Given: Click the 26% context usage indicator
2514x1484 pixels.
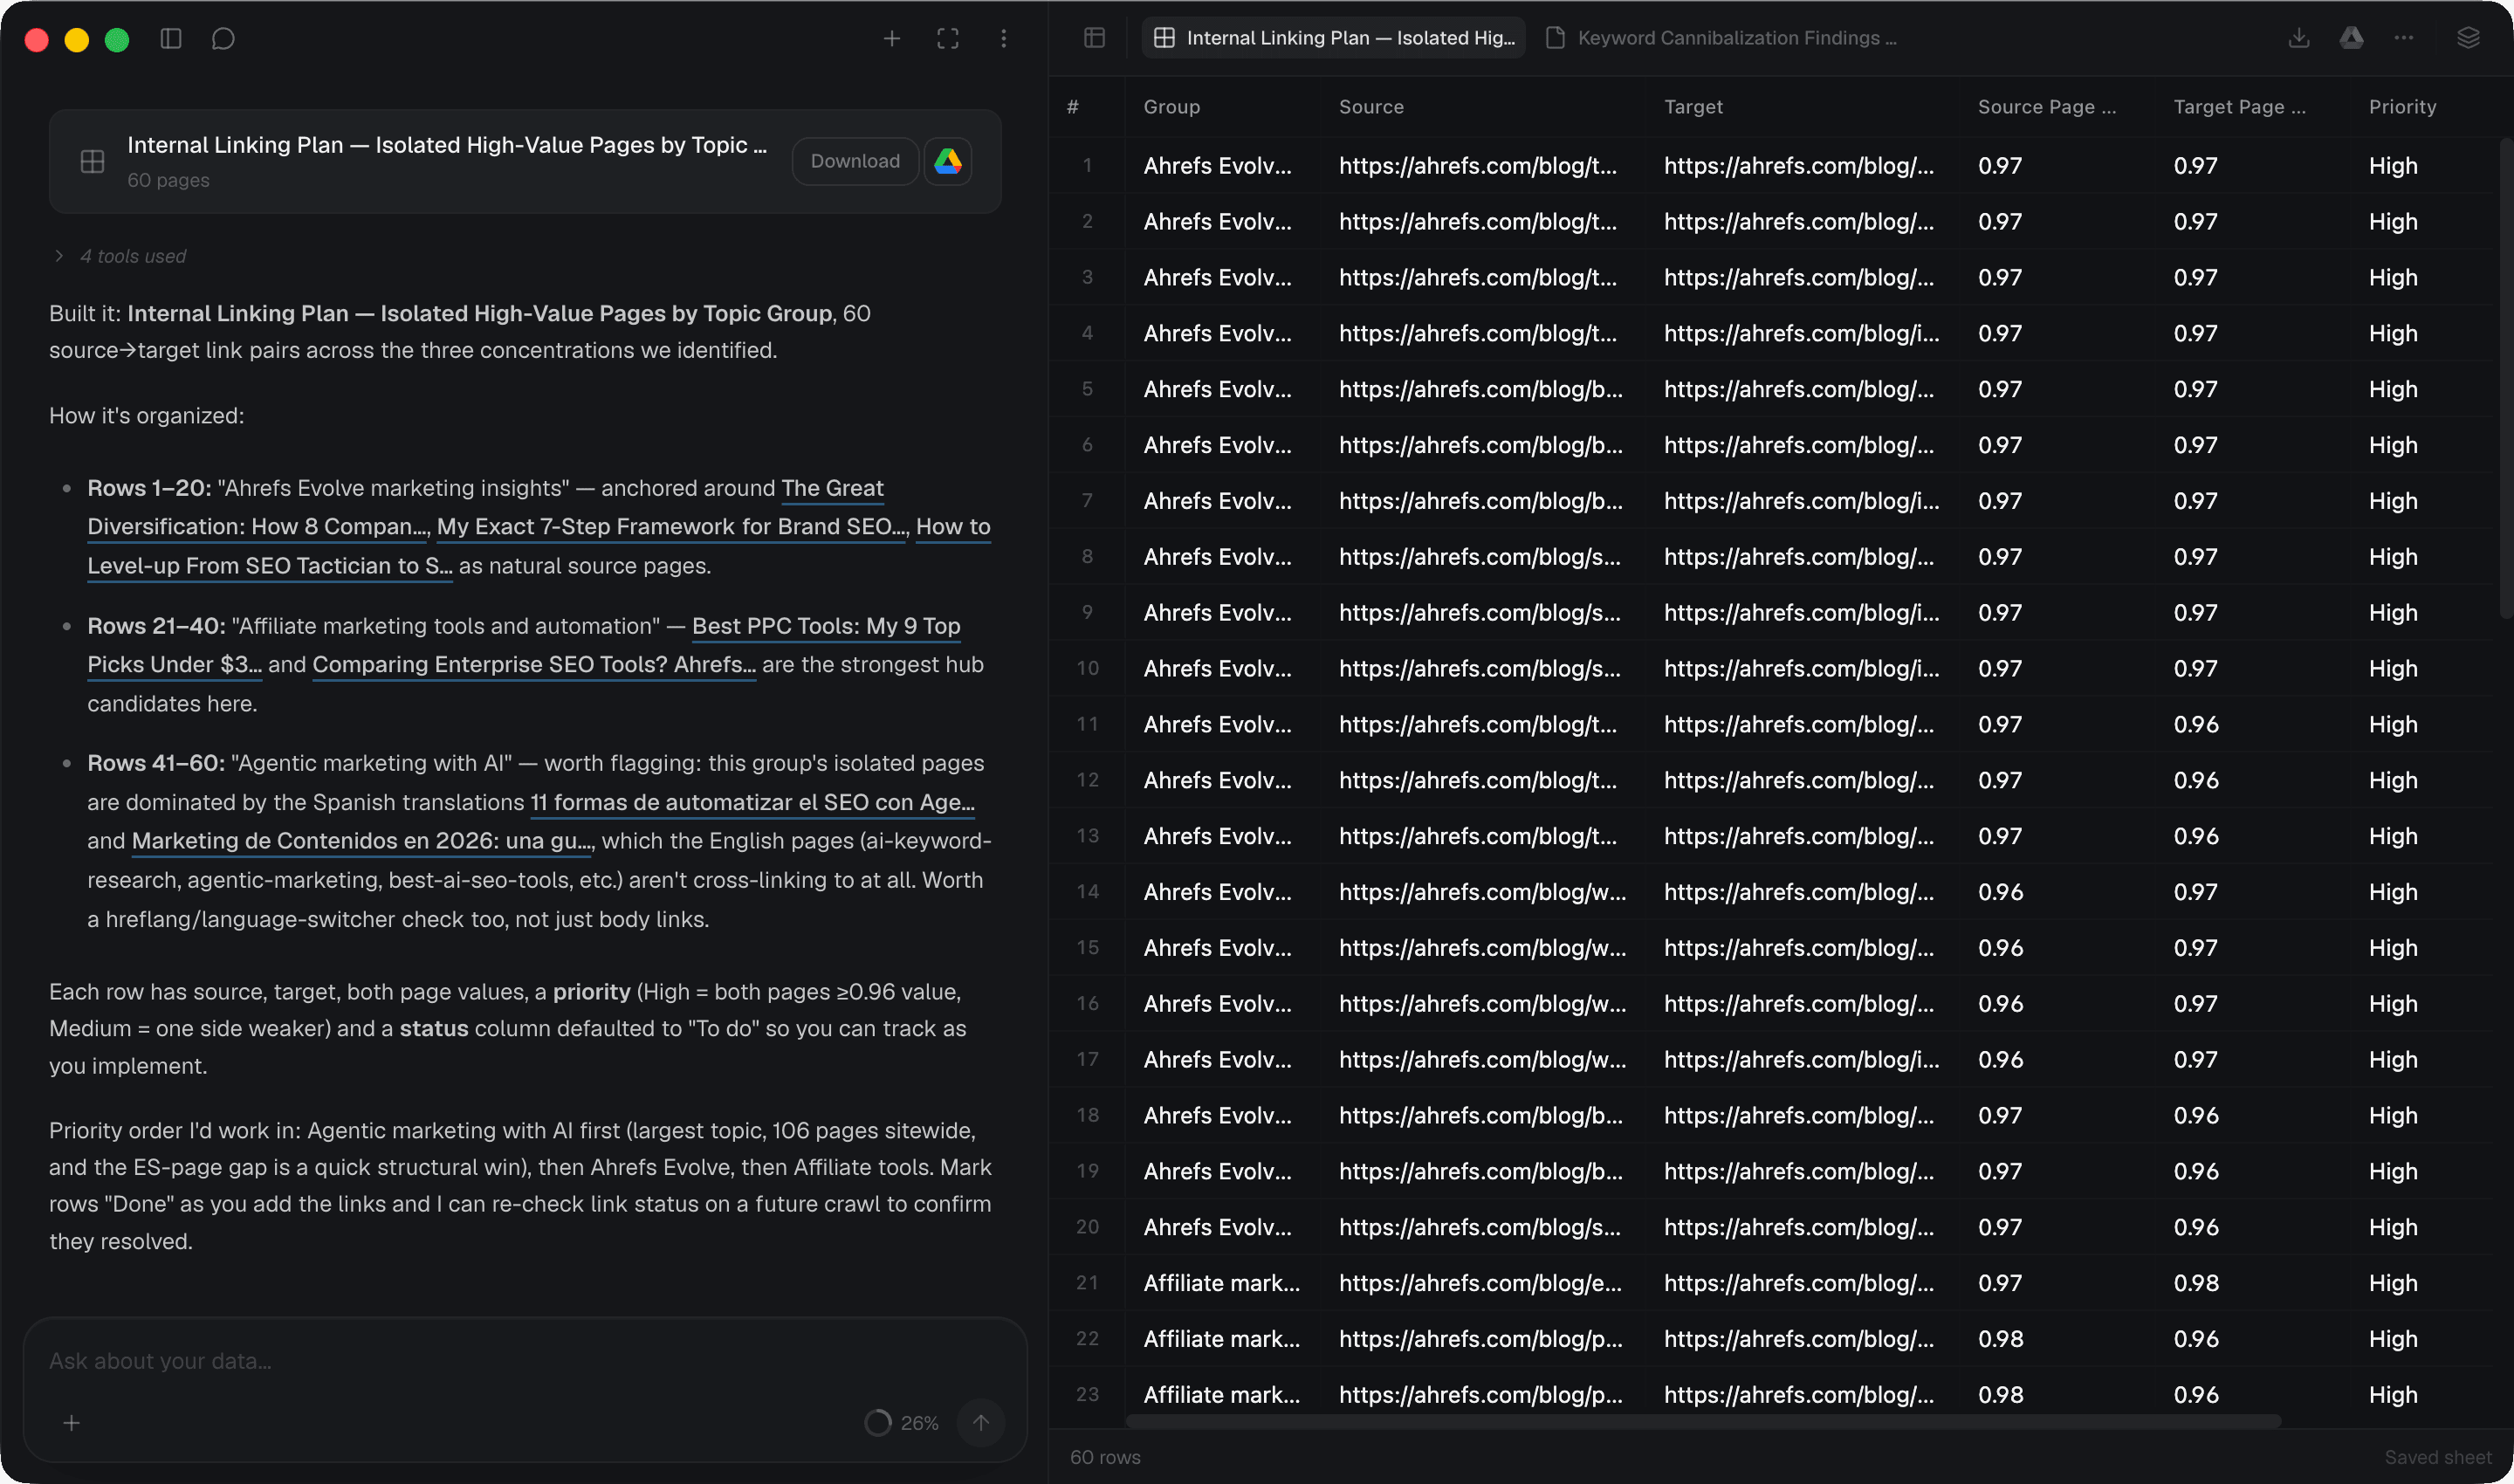Looking at the screenshot, I should coord(901,1422).
